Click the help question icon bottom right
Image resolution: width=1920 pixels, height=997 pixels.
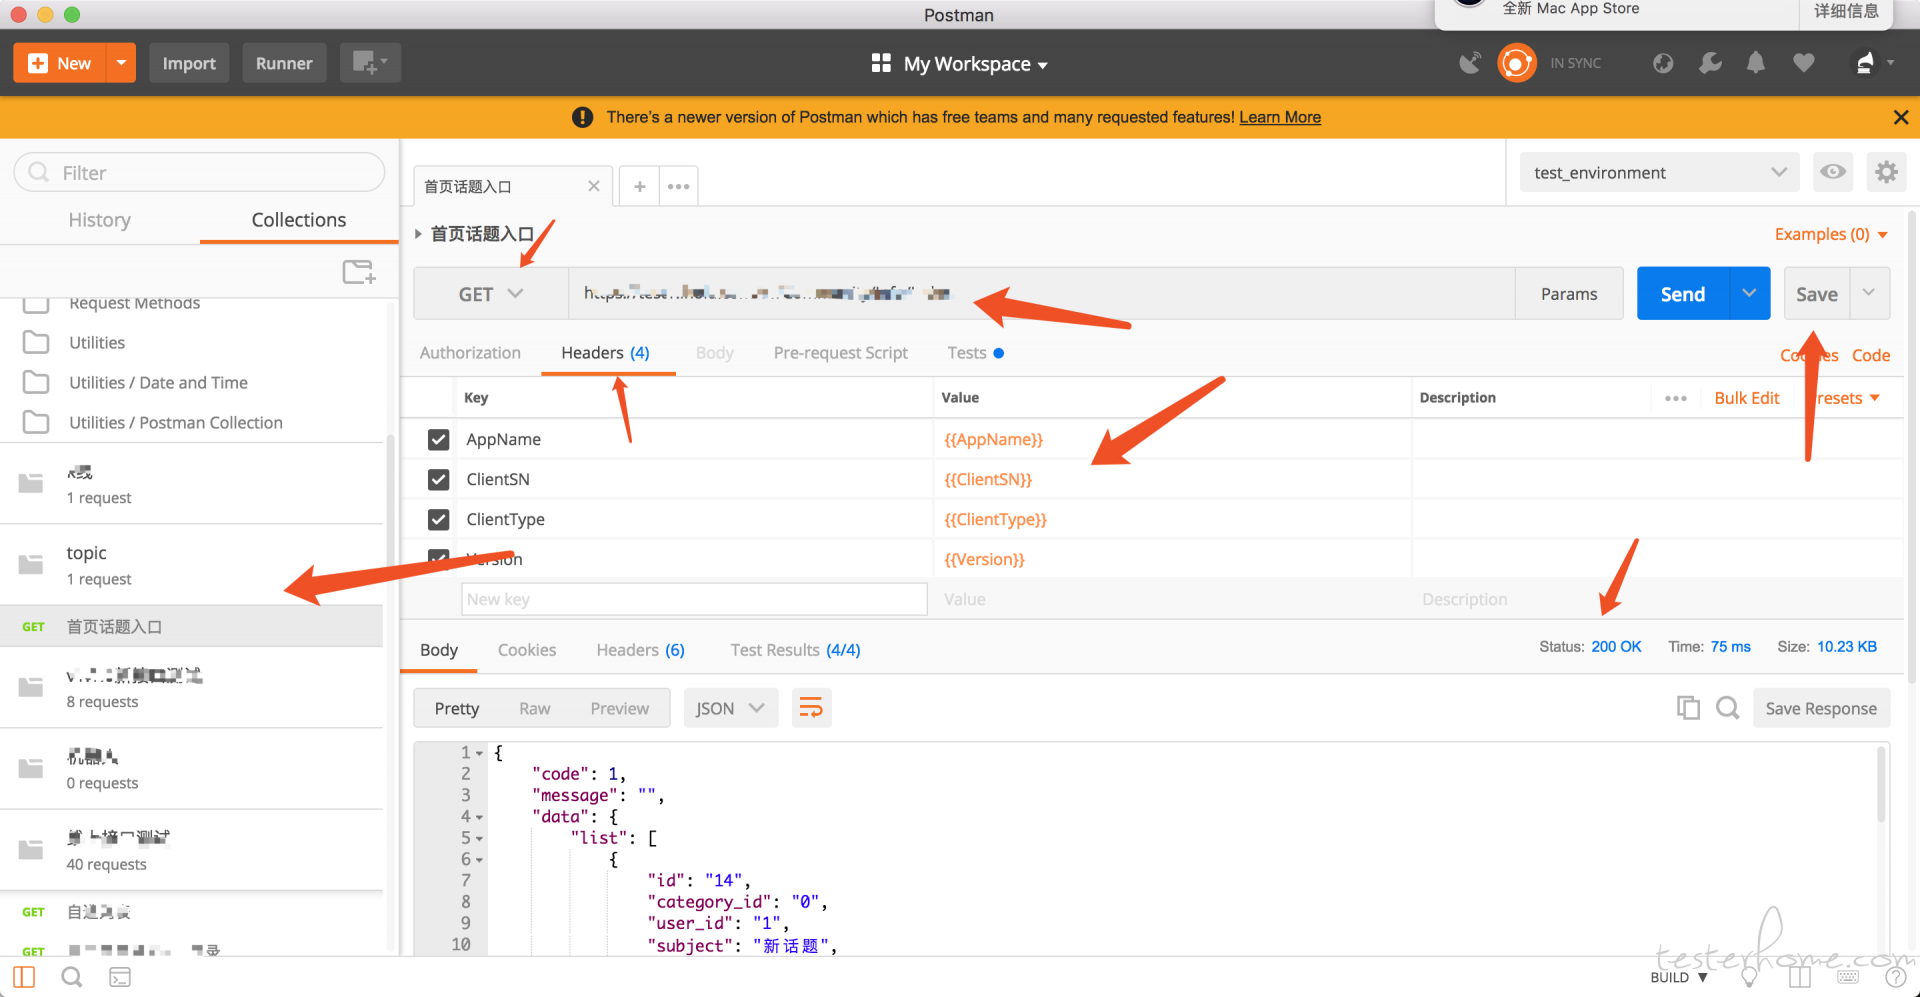tap(1894, 977)
